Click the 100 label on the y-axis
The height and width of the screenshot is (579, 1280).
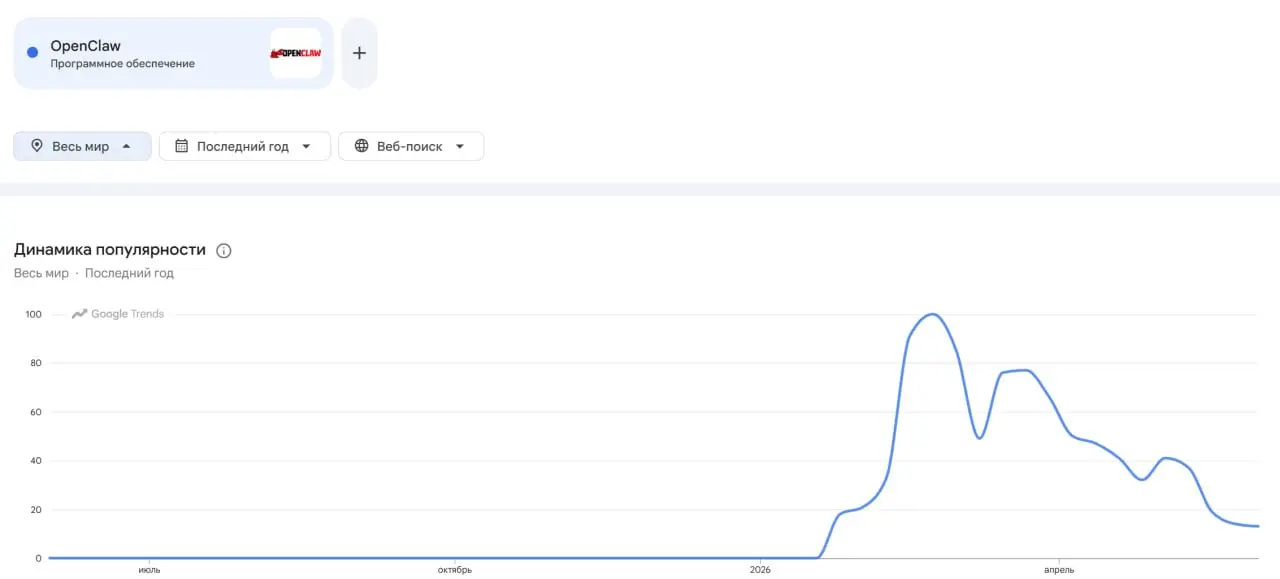(34, 315)
